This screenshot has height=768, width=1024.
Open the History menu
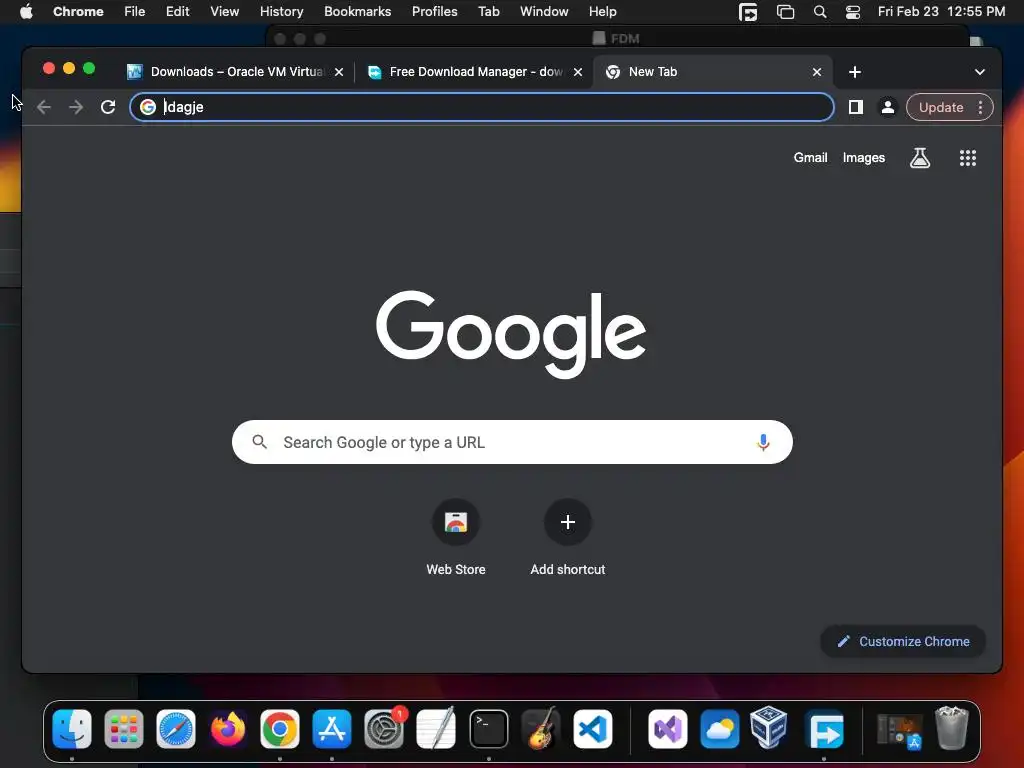tap(281, 12)
